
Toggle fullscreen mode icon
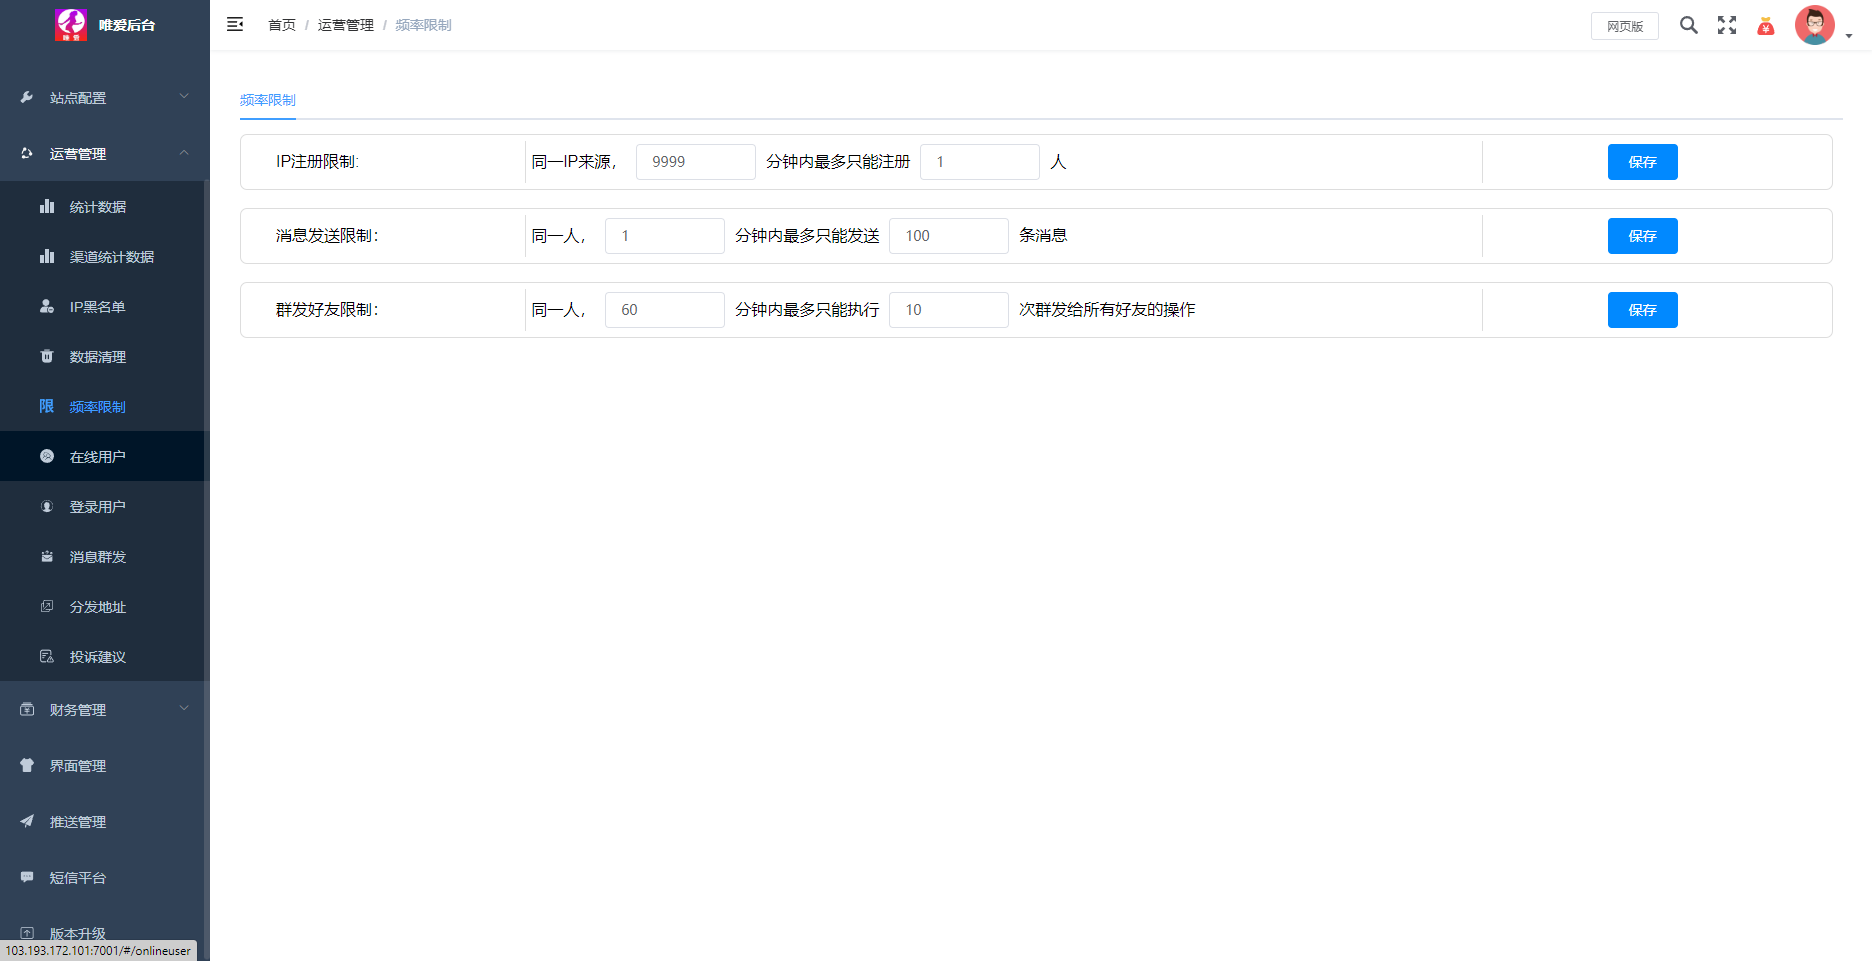(x=1727, y=26)
